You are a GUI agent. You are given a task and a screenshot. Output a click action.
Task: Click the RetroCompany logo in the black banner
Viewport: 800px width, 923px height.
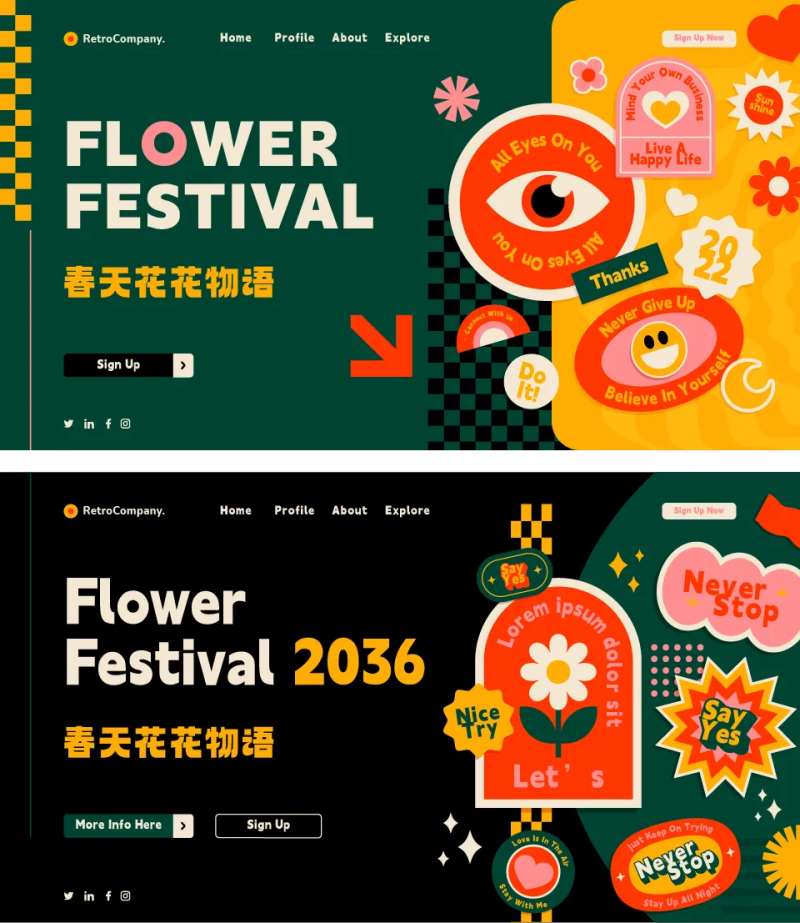pyautogui.click(x=114, y=511)
